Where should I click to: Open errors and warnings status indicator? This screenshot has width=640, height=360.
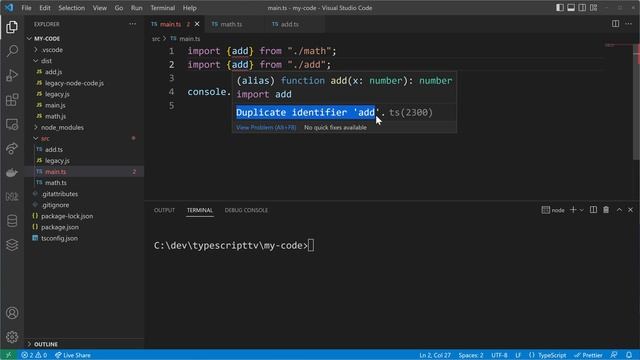point(34,355)
